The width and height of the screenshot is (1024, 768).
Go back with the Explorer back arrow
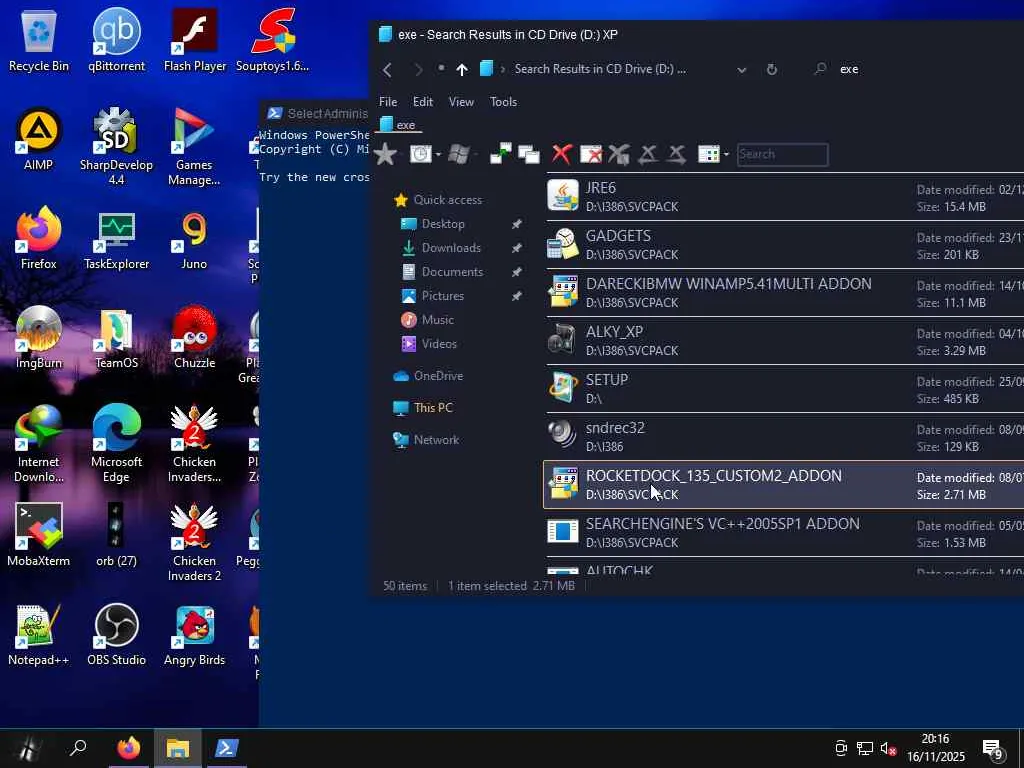tap(387, 69)
